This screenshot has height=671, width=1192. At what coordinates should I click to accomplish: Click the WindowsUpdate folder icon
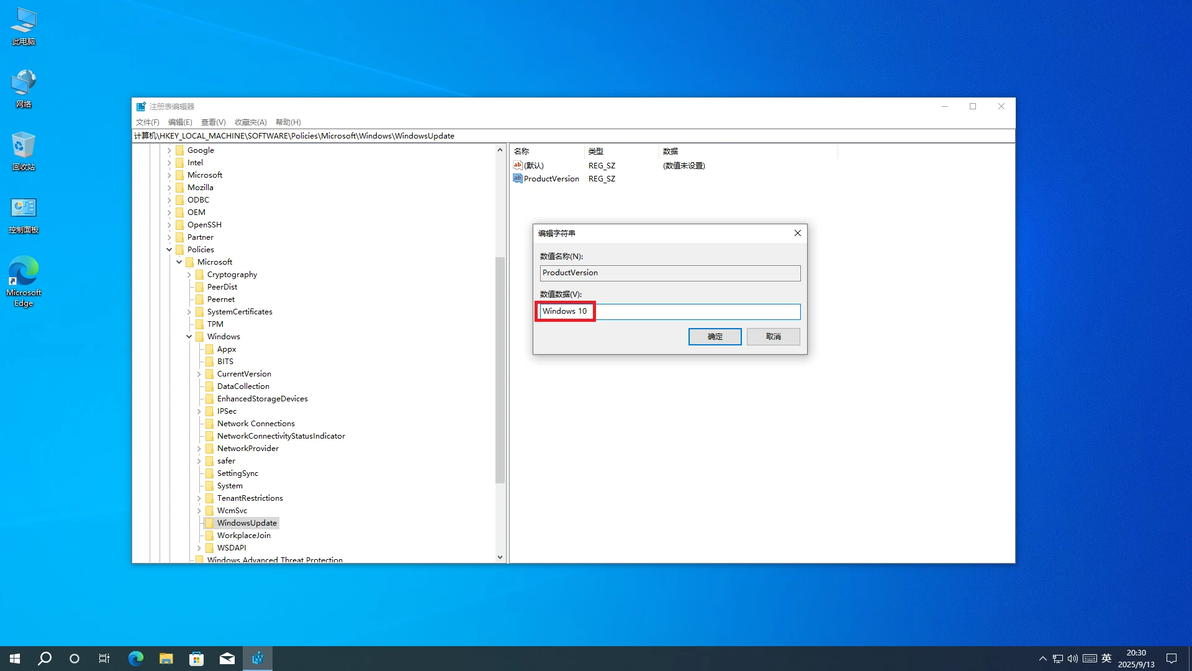209,523
